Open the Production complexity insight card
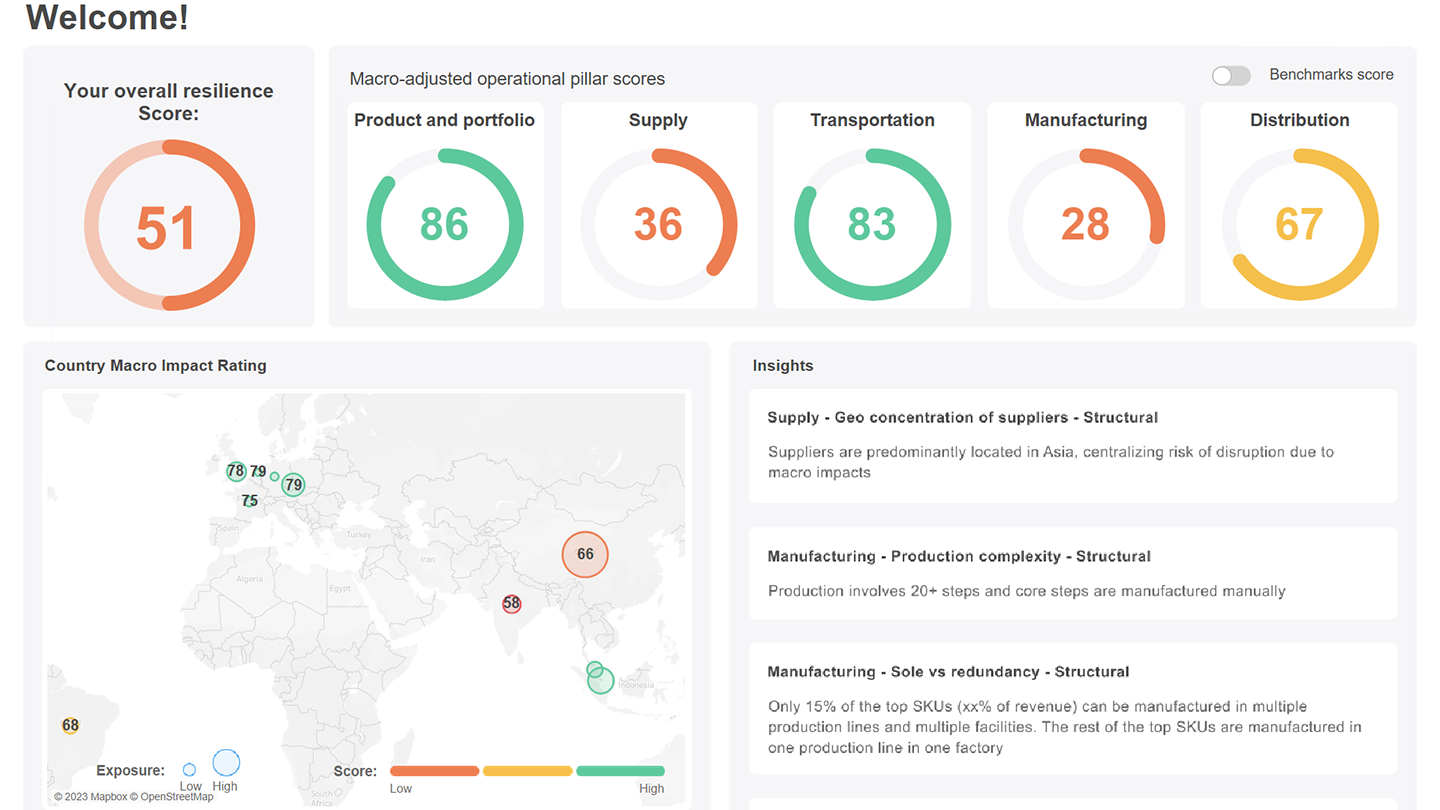This screenshot has width=1440, height=810. [1072, 573]
